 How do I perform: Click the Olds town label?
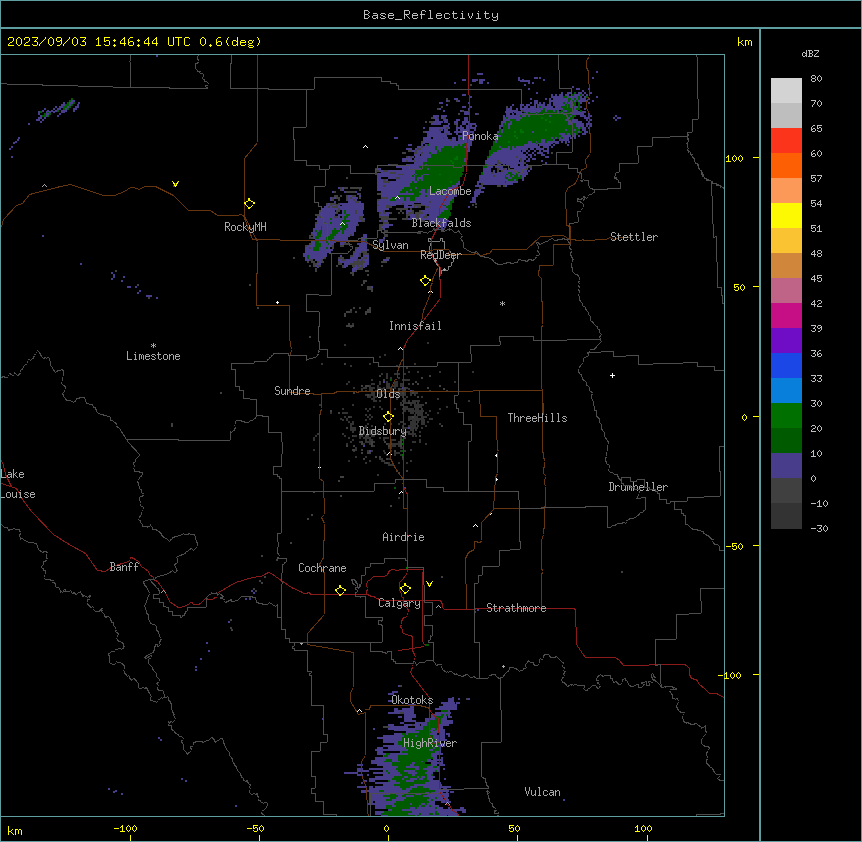(x=388, y=394)
